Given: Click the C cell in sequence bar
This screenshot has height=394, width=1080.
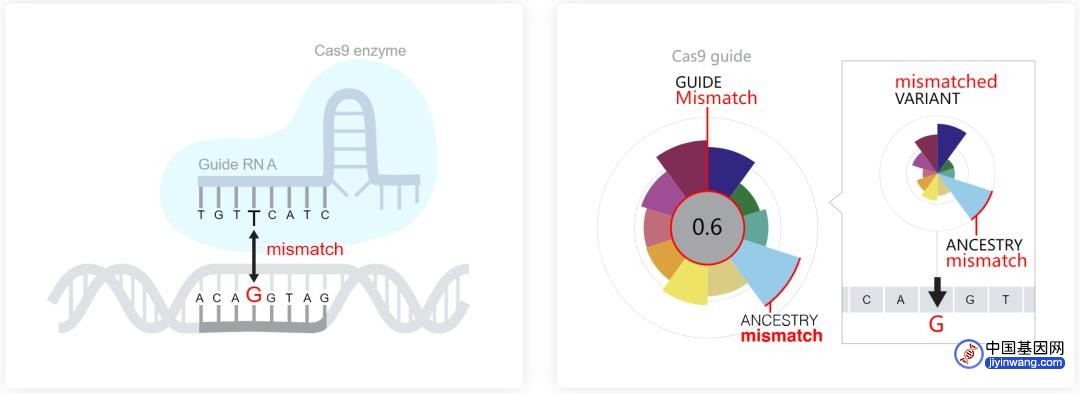Looking at the screenshot, I should click(x=866, y=300).
